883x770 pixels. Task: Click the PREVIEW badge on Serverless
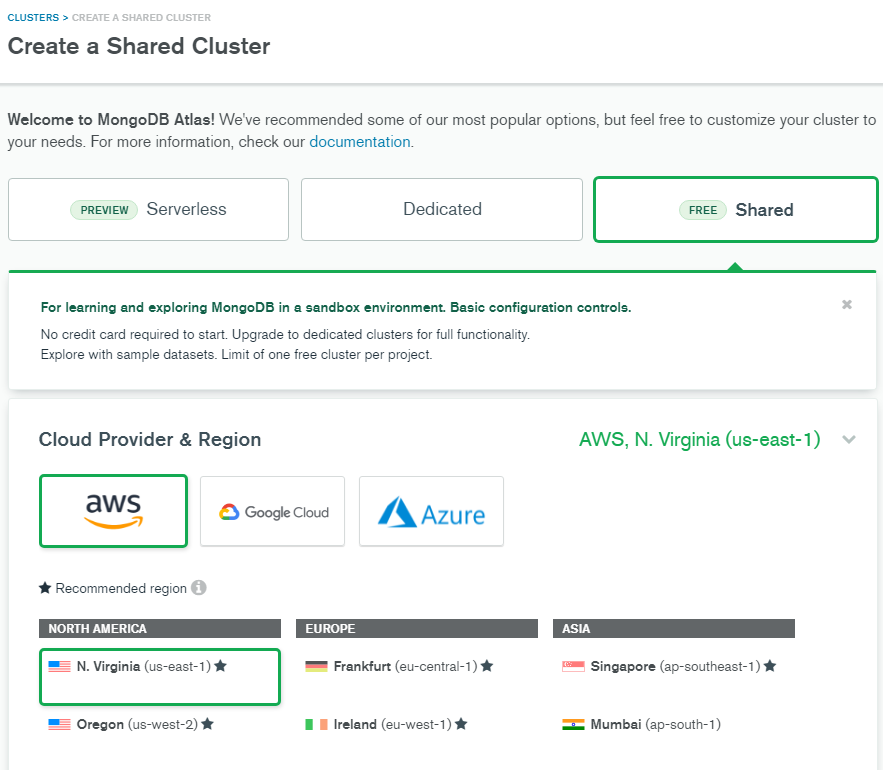coord(104,210)
